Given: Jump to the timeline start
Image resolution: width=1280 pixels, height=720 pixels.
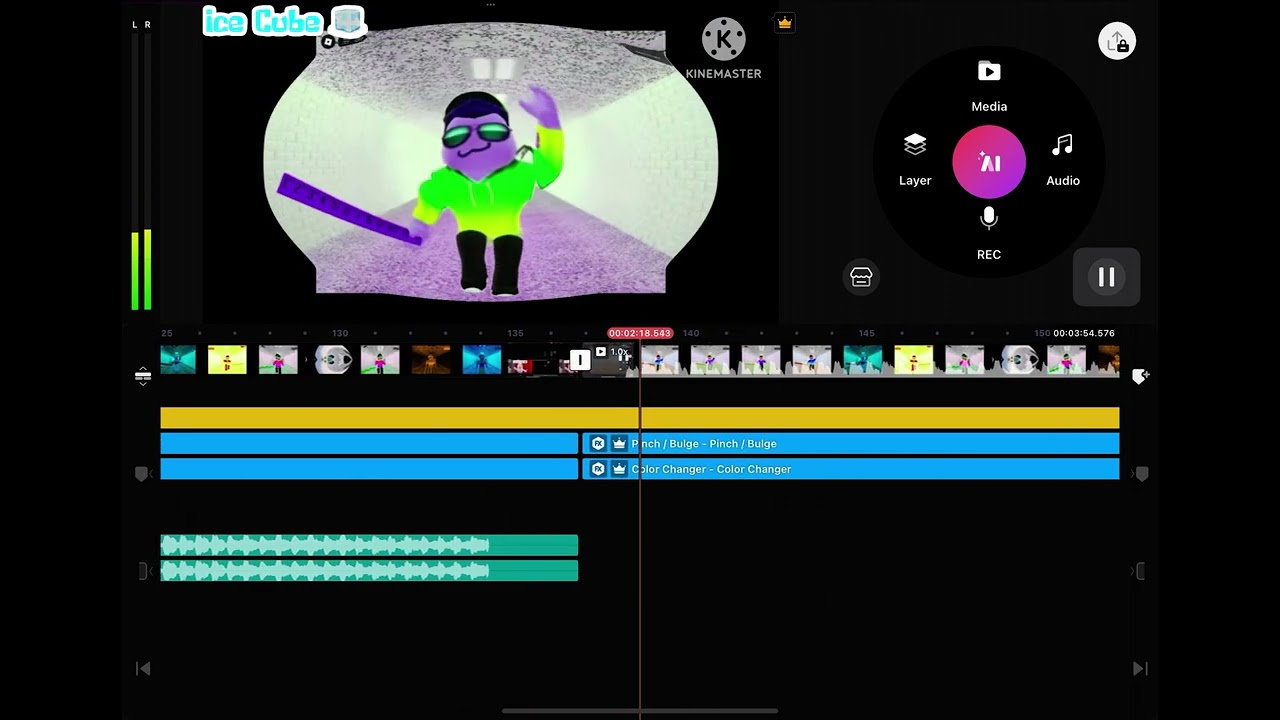Looking at the screenshot, I should click(x=143, y=668).
